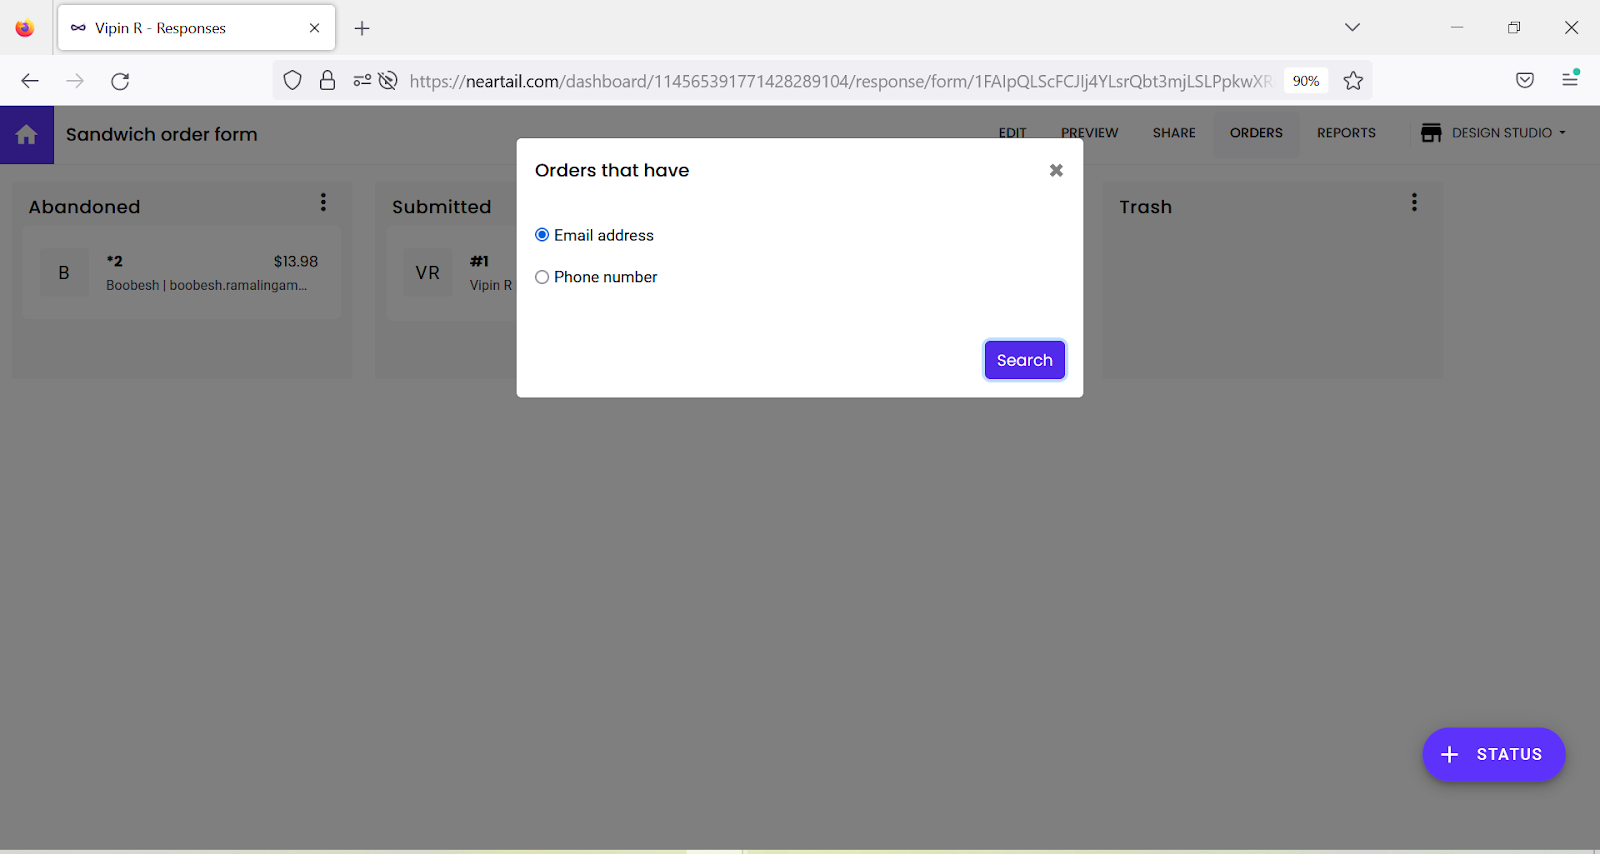Add a new STATUS column
Image resolution: width=1600 pixels, height=854 pixels.
coord(1494,754)
